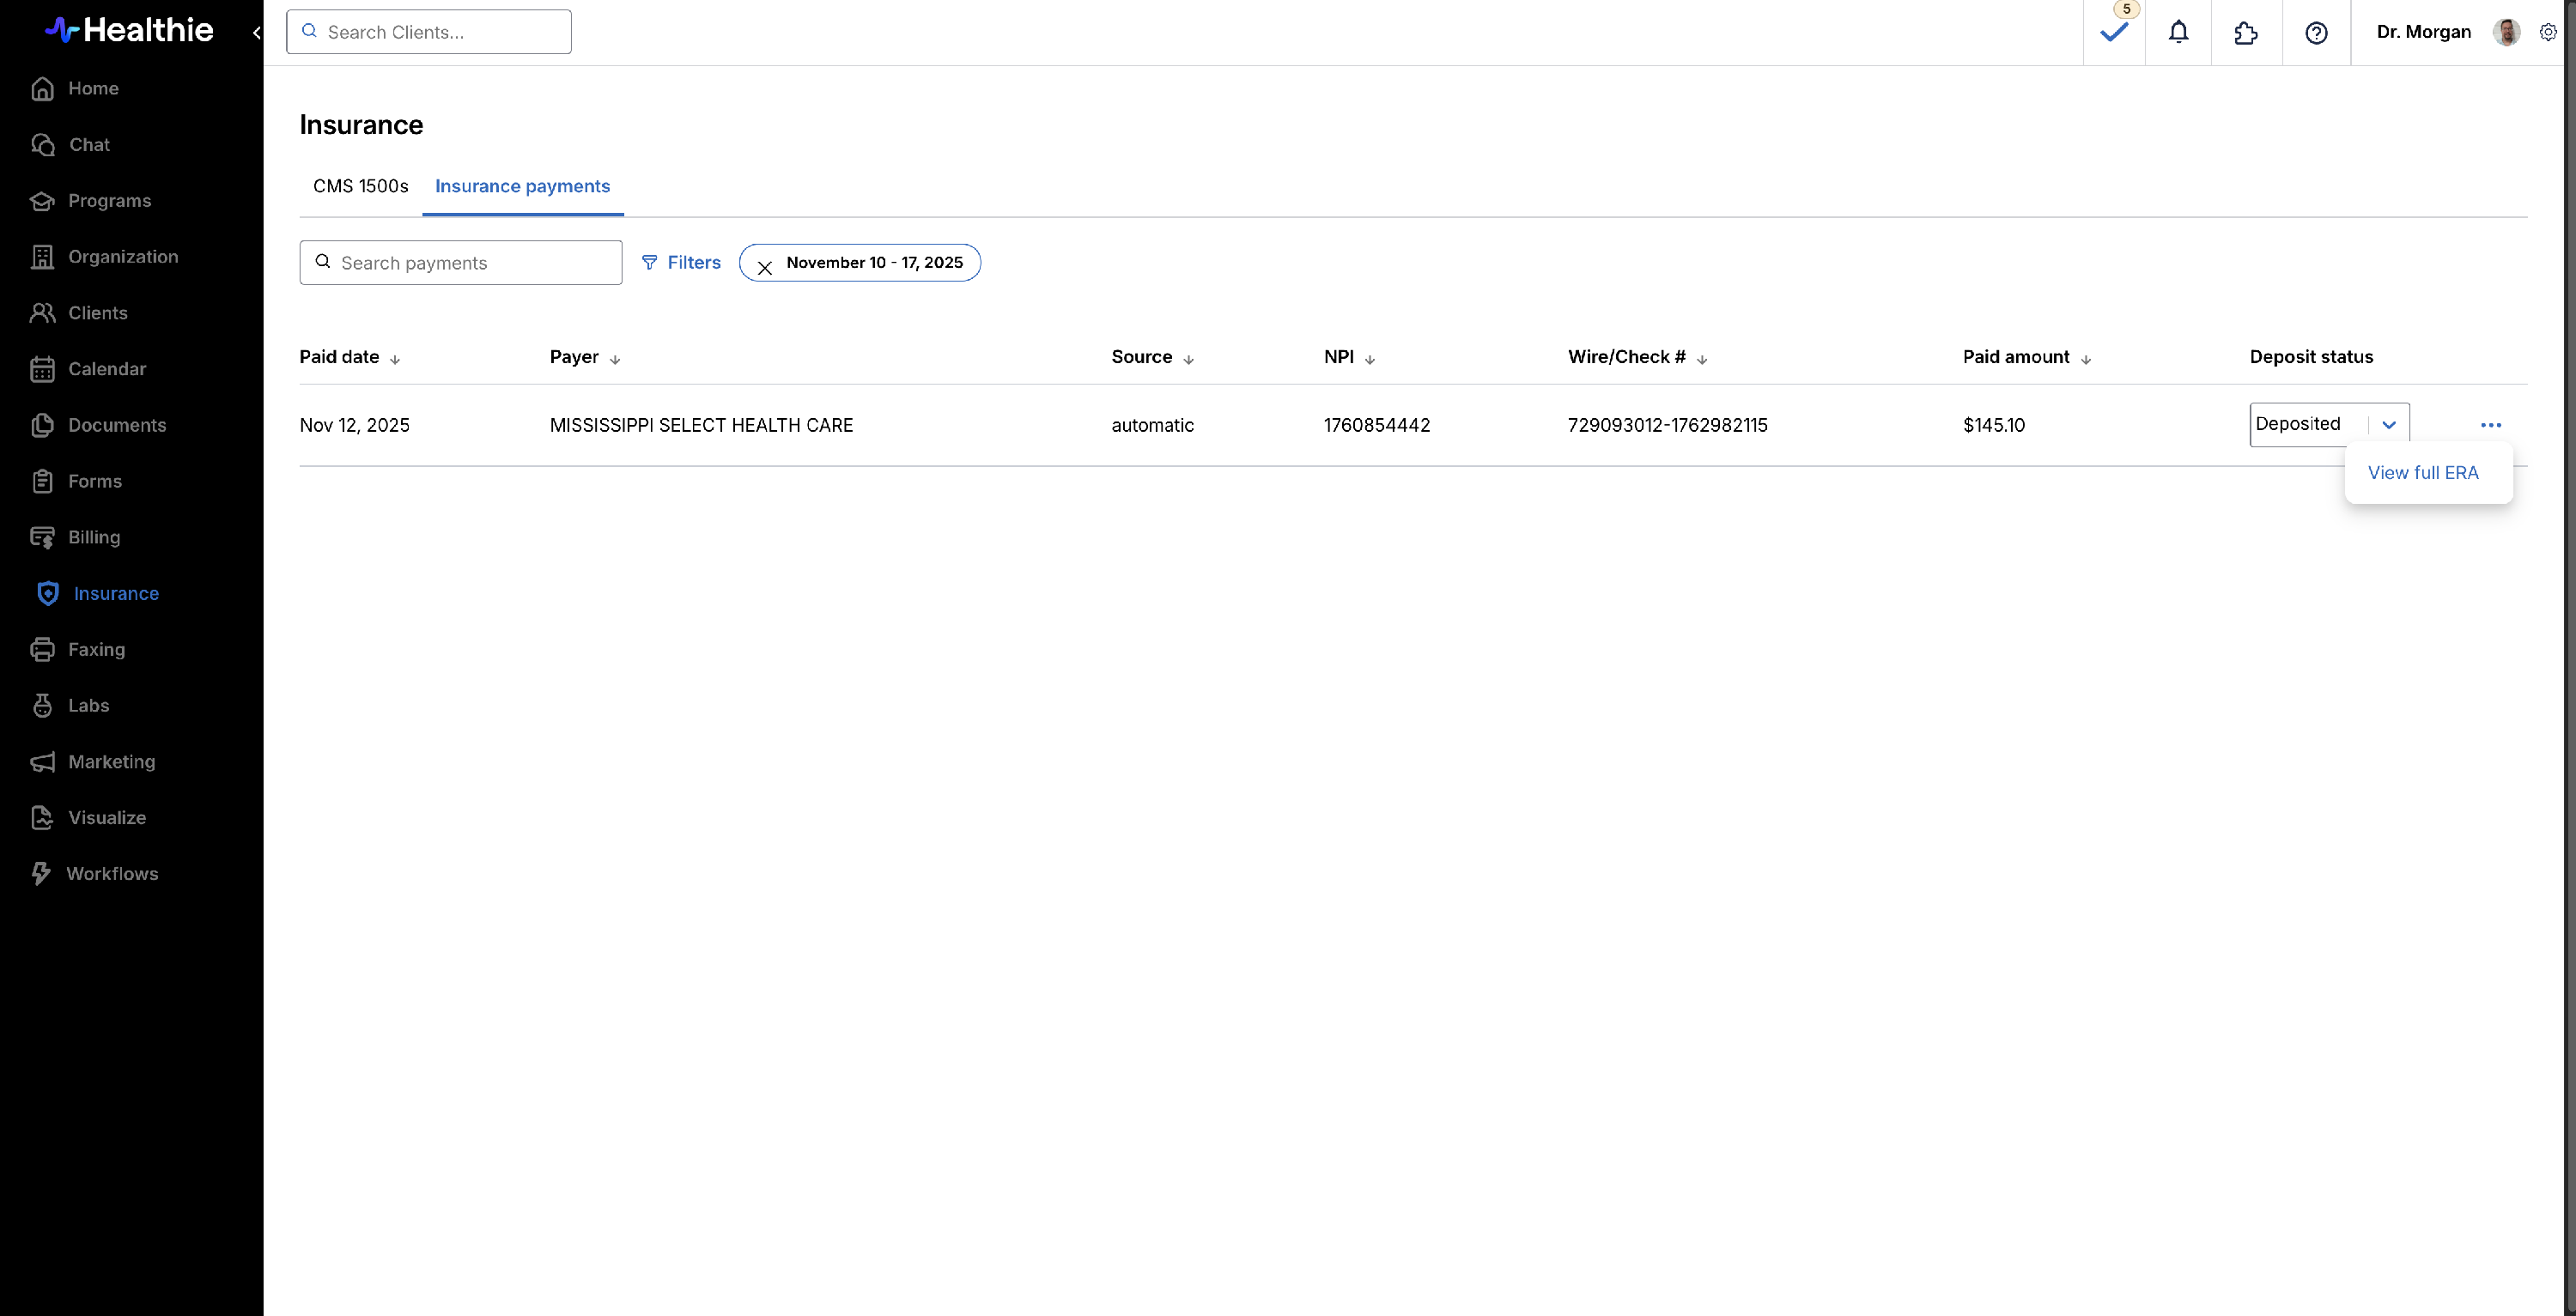Collapse the sidebar with the arrow icon
The width and height of the screenshot is (2576, 1316).
tap(256, 33)
